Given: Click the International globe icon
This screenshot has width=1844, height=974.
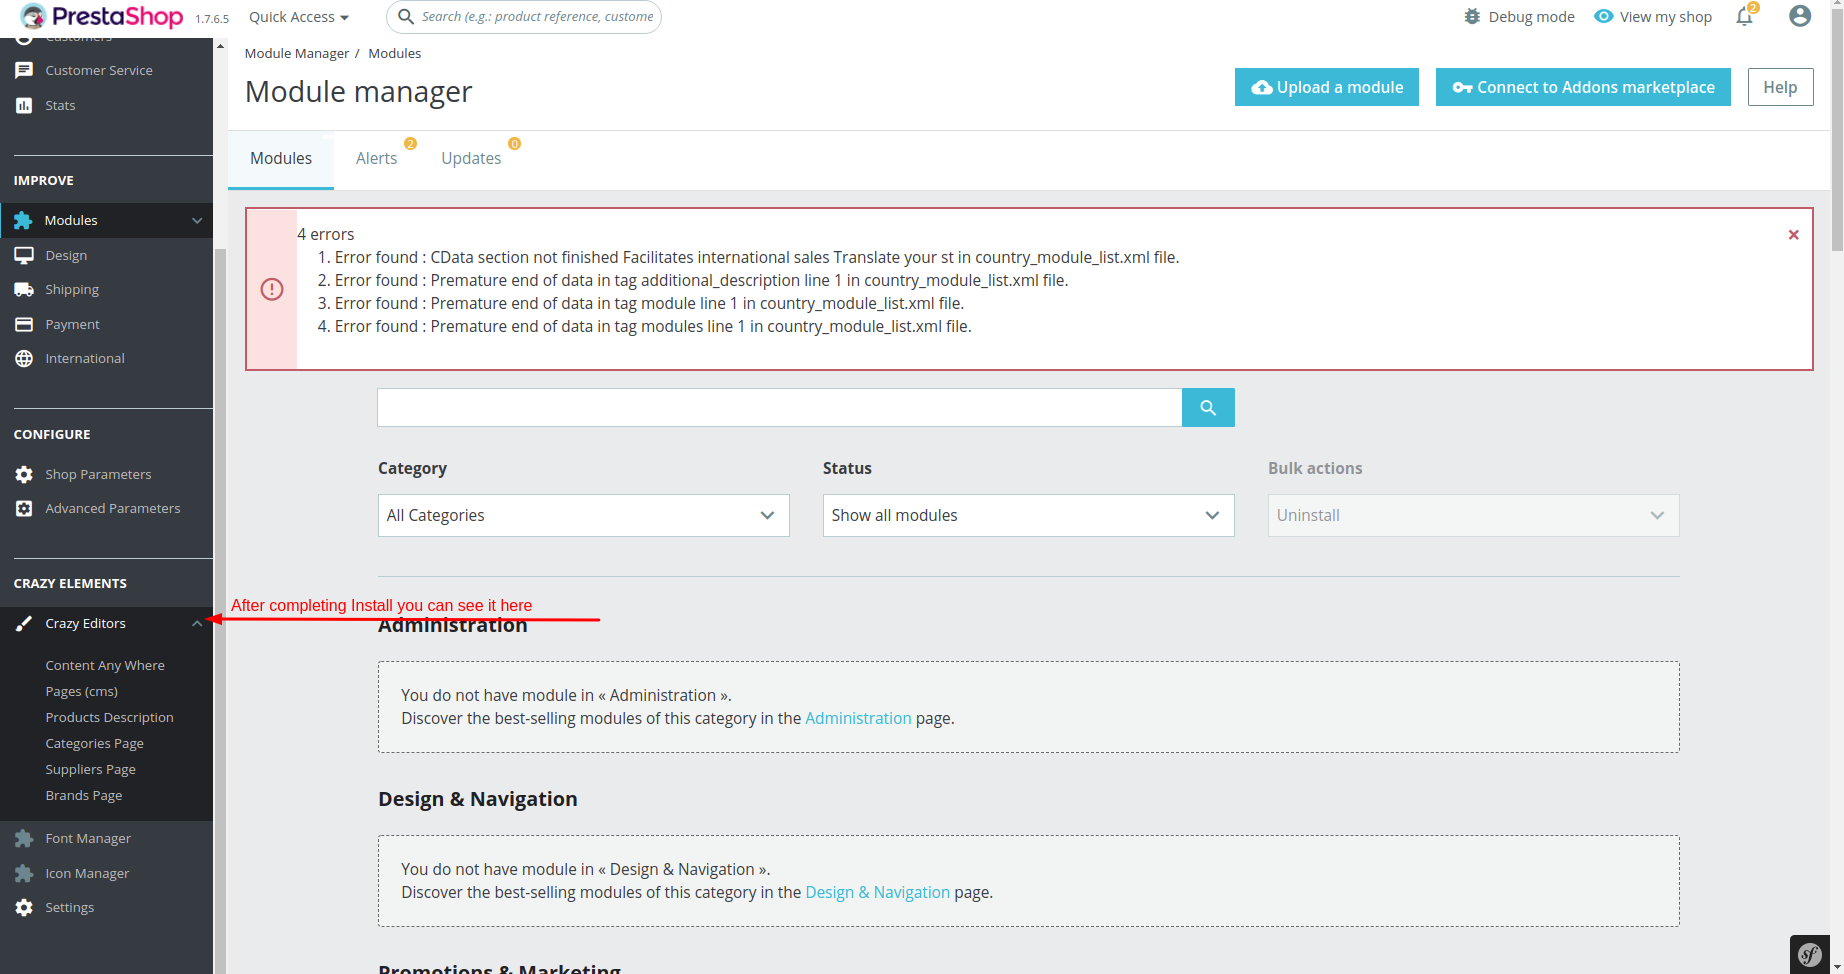Looking at the screenshot, I should 24,358.
